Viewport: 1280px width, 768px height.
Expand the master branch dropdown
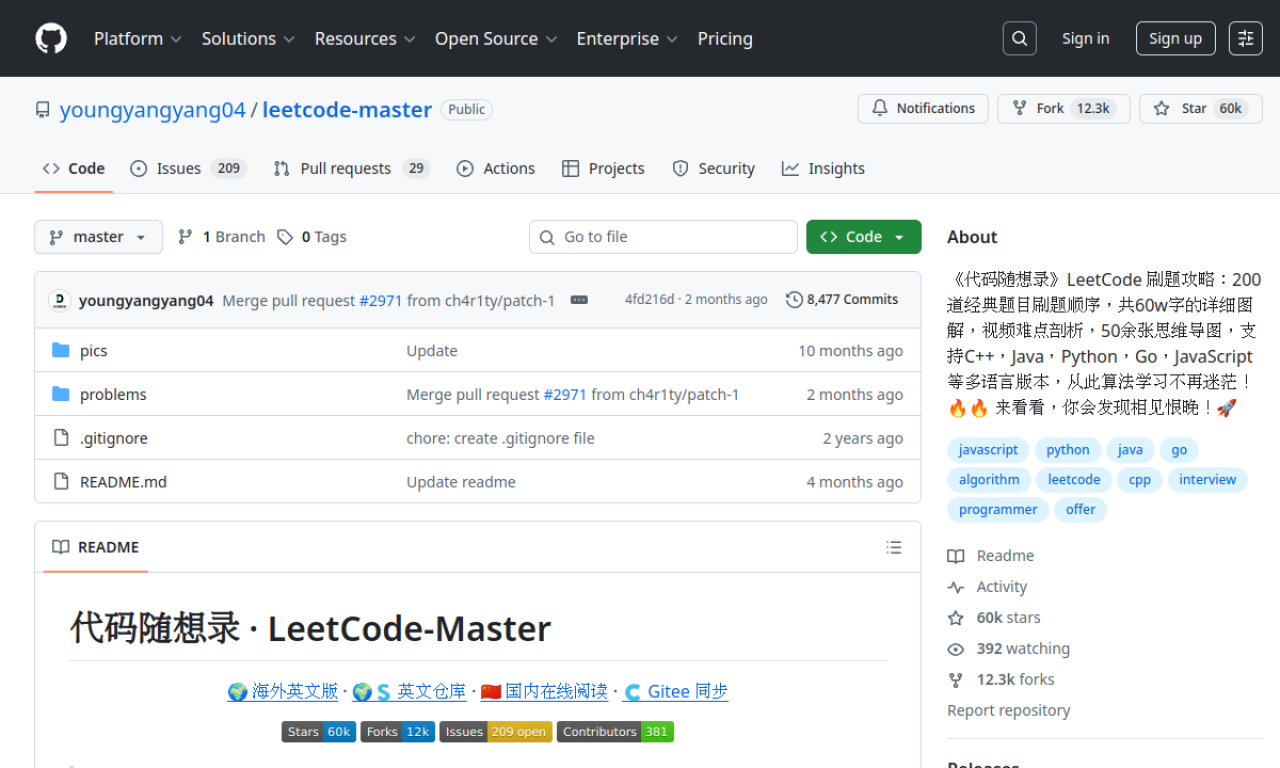tap(98, 237)
